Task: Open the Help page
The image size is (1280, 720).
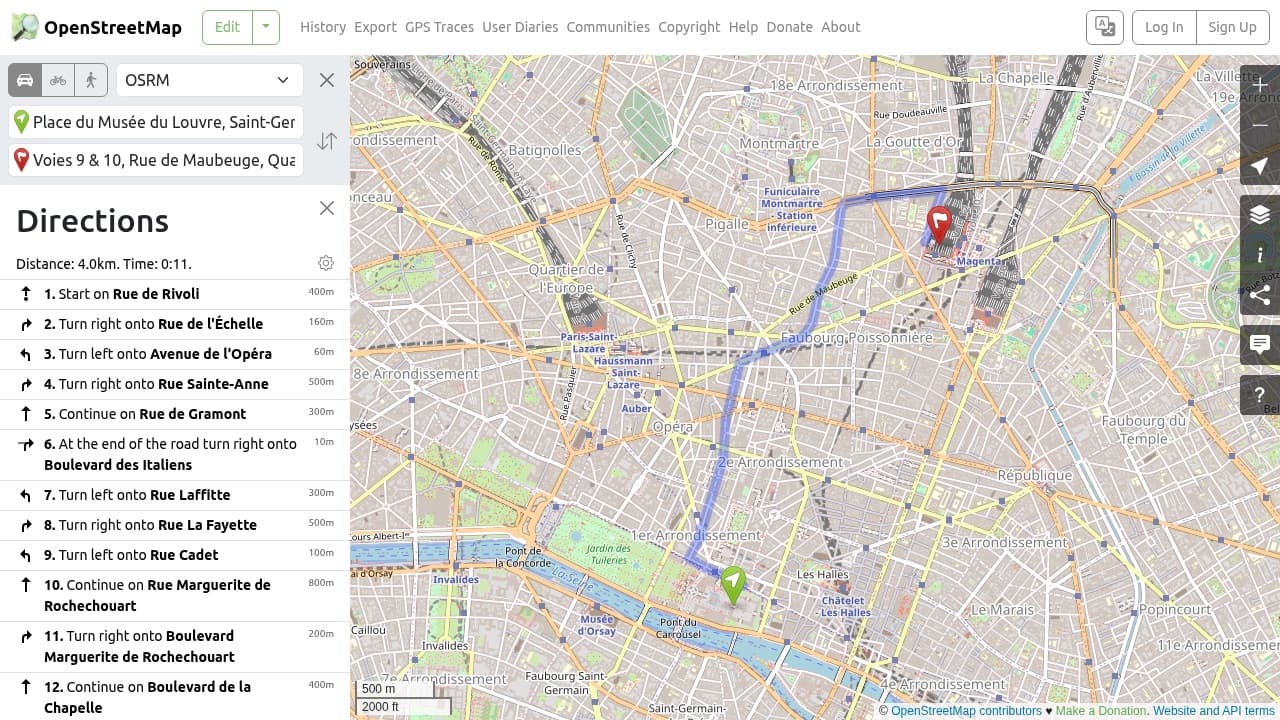Action: click(x=743, y=27)
